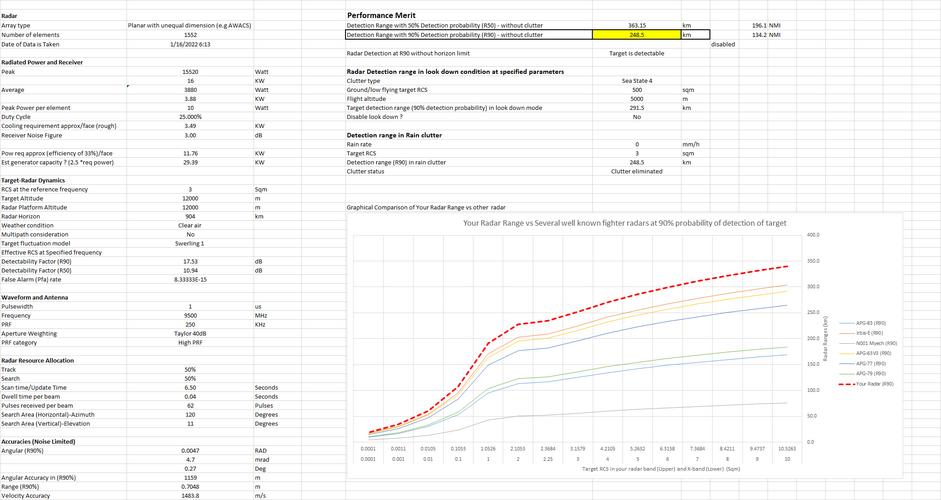This screenshot has height=500, width=941.
Task: Select the False Alarm rate value 8.33333E-15
Action: [x=190, y=279]
